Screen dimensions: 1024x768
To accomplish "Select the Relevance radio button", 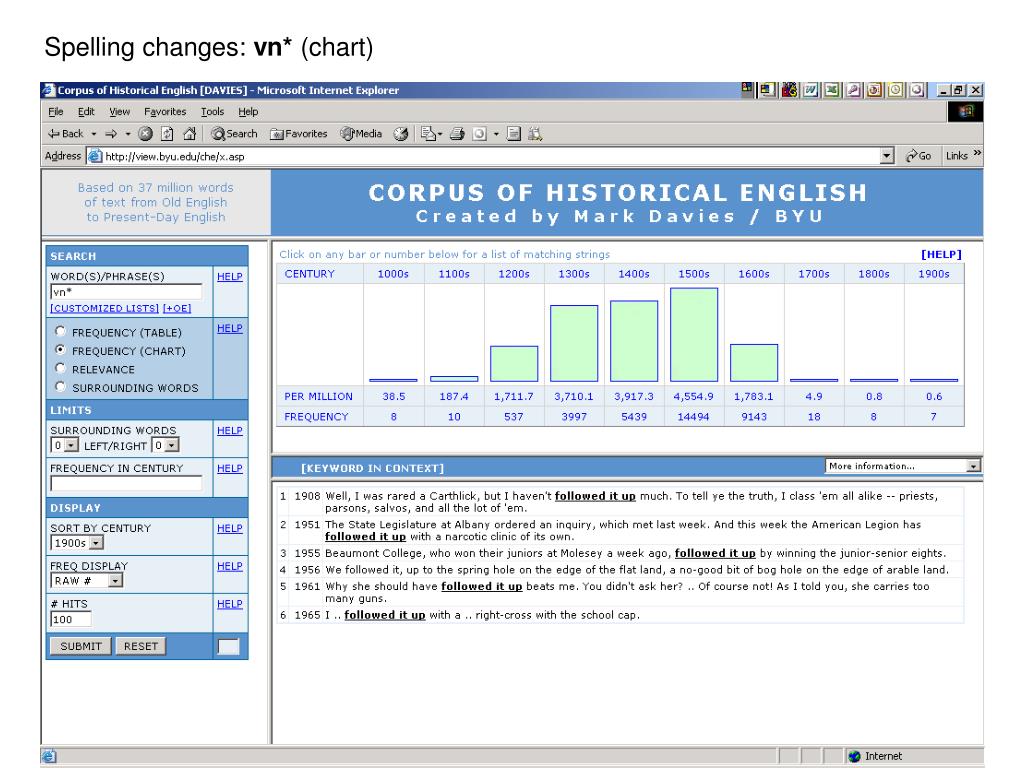I will 61,368.
